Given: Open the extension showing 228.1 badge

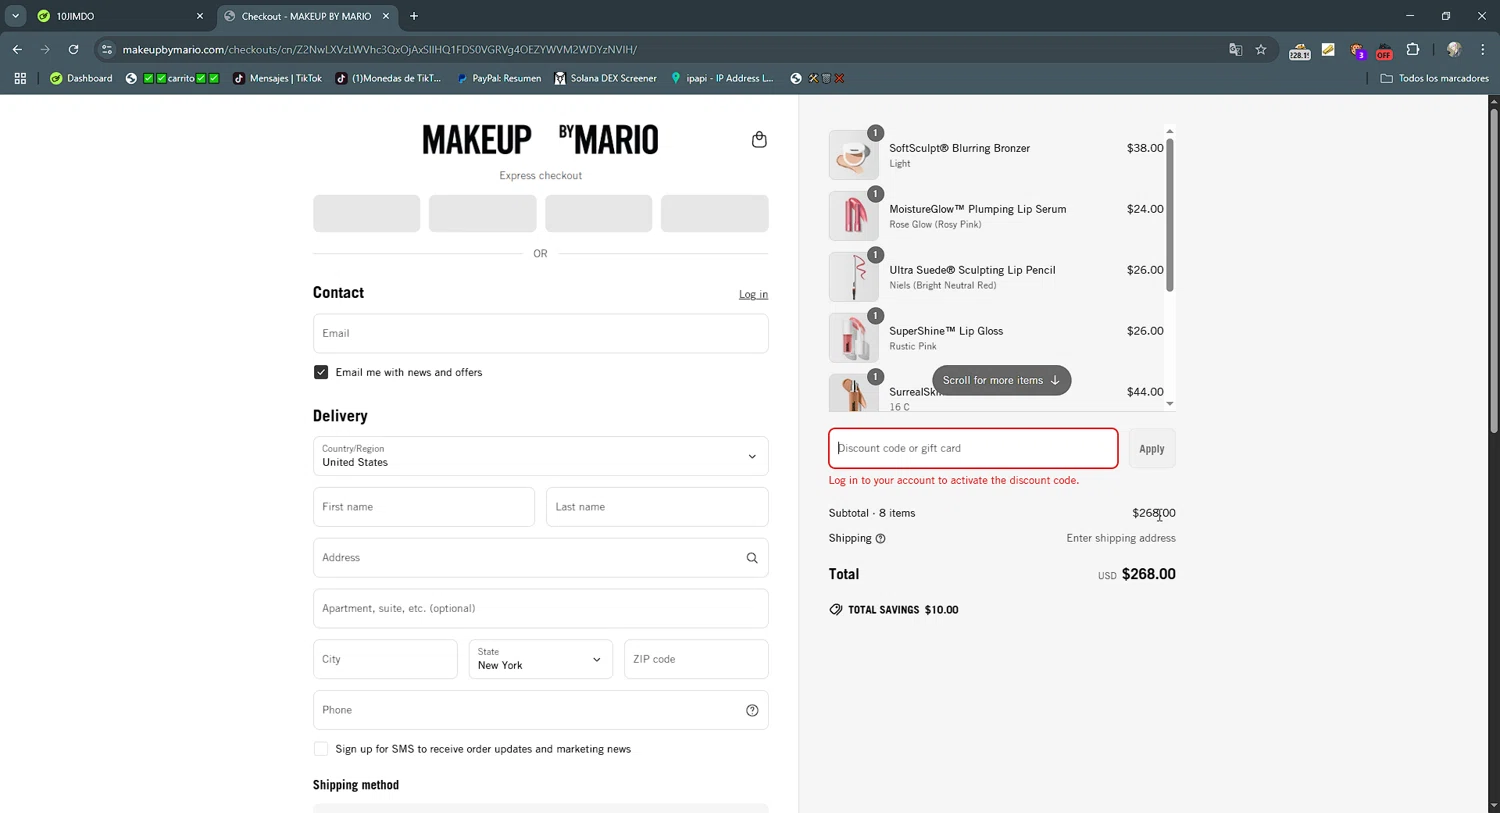Looking at the screenshot, I should pyautogui.click(x=1299, y=50).
